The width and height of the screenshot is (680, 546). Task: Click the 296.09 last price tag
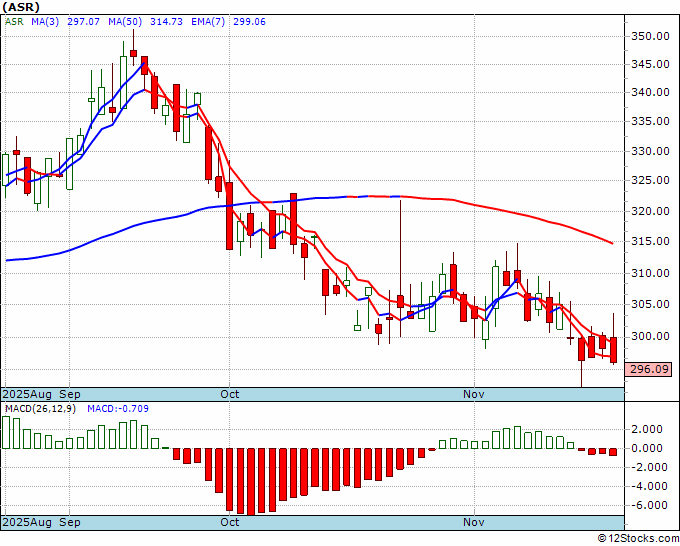648,369
